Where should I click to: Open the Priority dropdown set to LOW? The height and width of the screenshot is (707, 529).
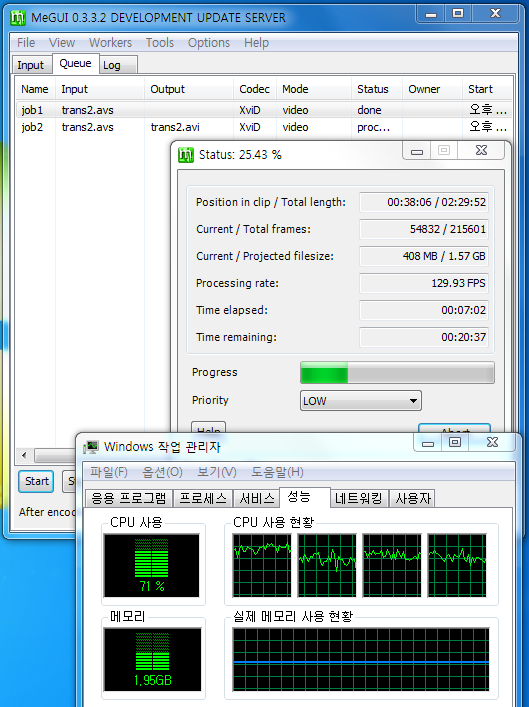361,400
